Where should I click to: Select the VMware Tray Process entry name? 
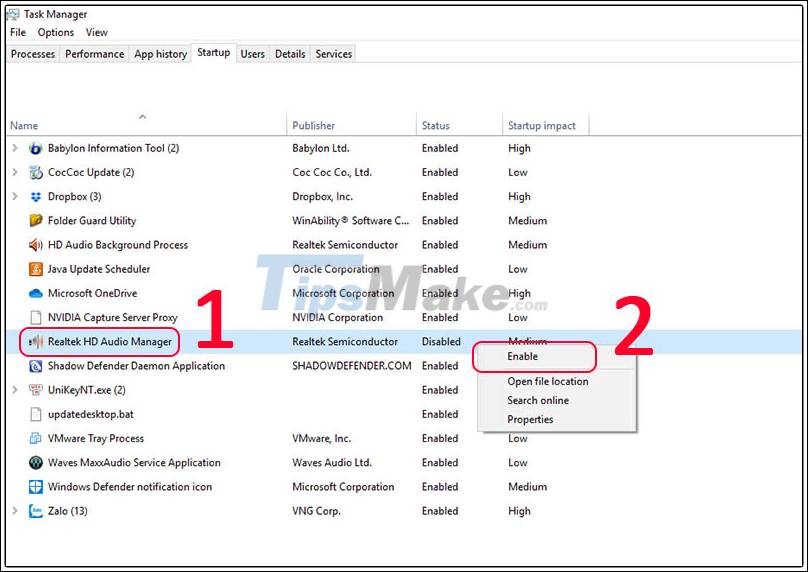pyautogui.click(x=96, y=439)
